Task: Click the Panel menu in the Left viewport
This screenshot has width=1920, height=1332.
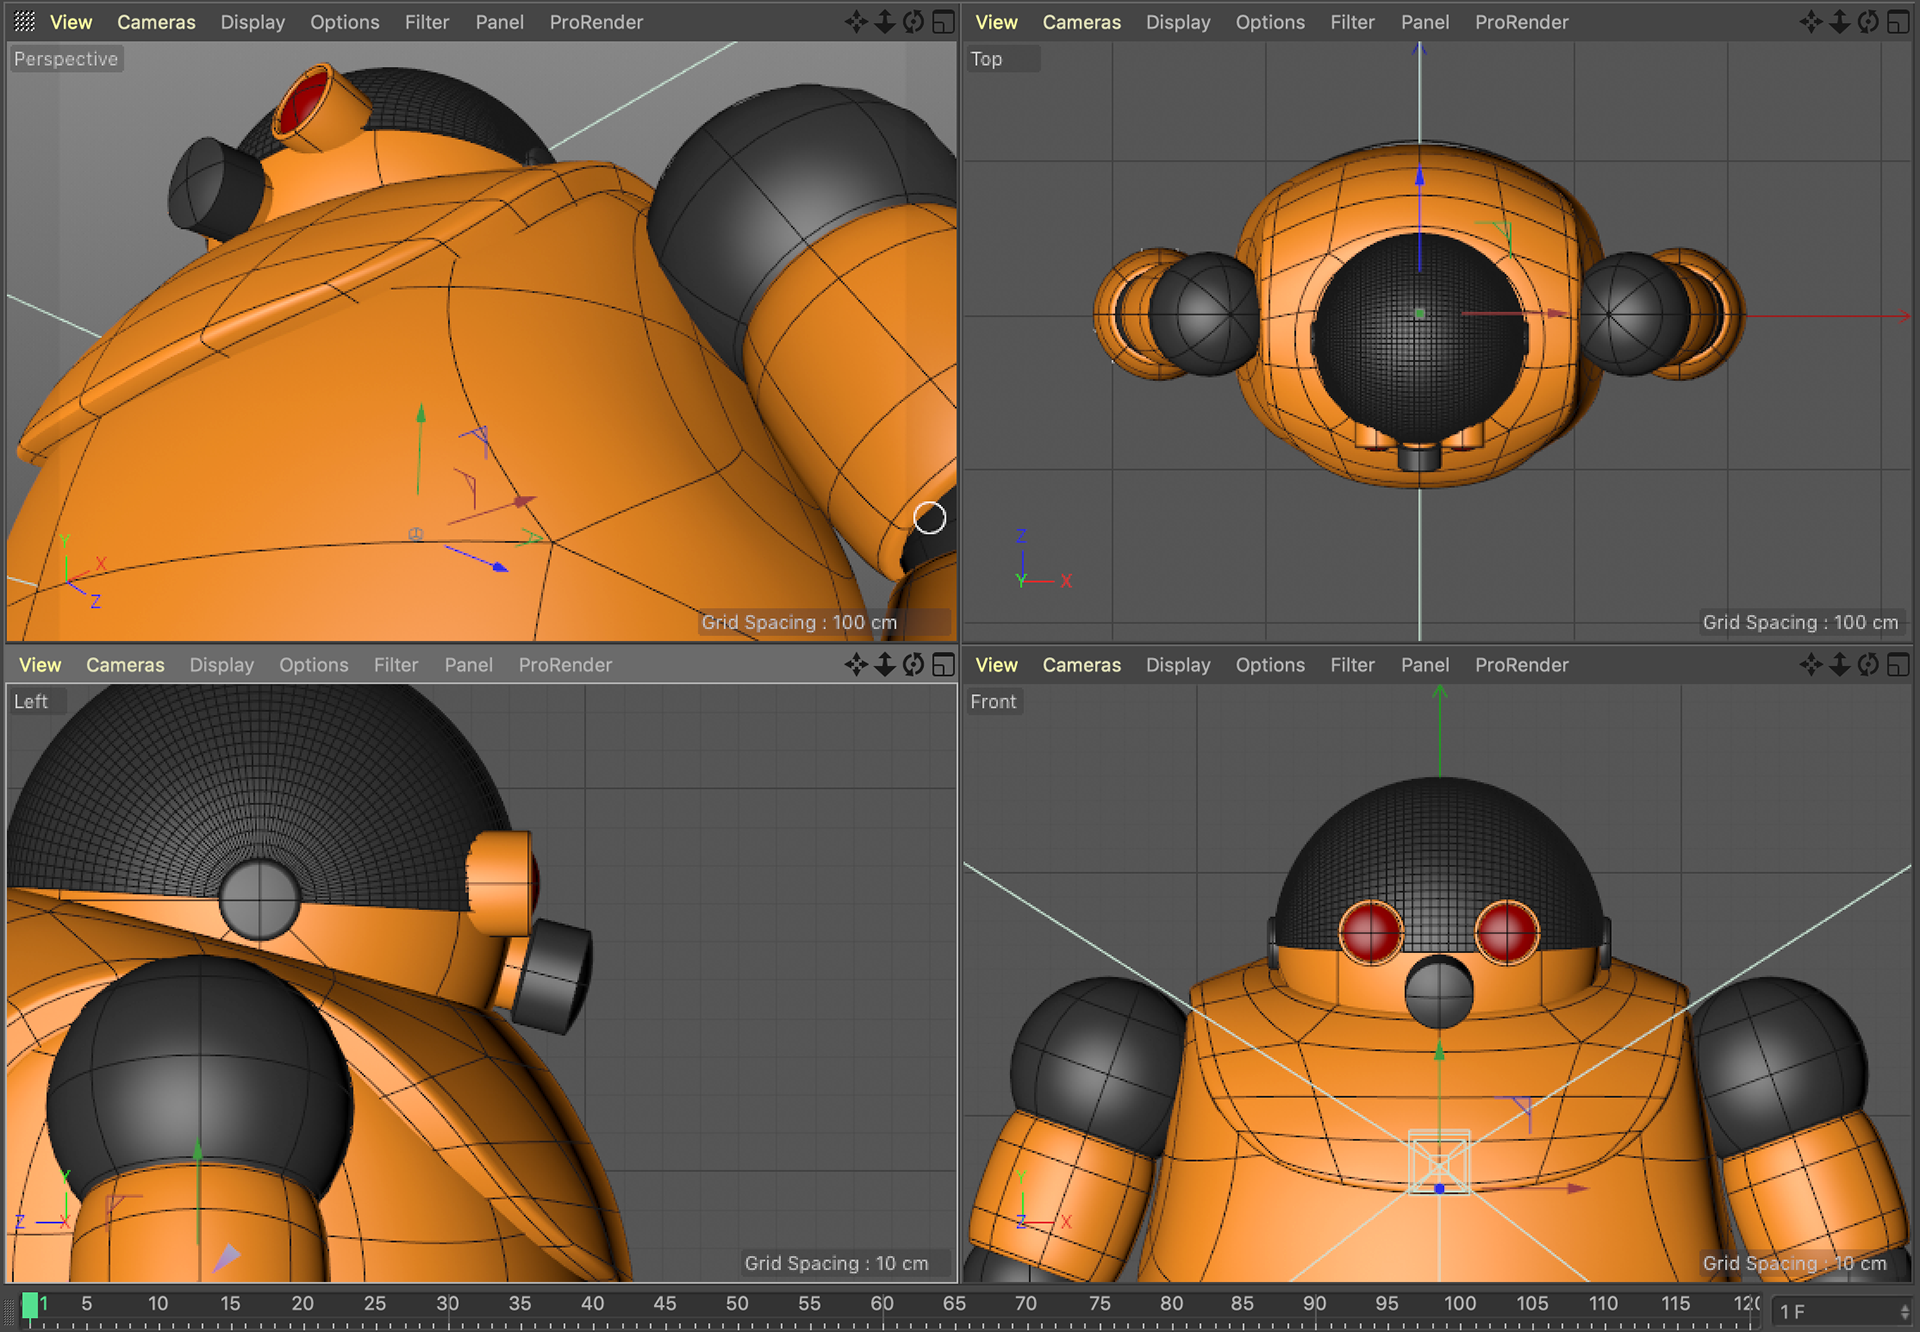Action: [x=468, y=665]
